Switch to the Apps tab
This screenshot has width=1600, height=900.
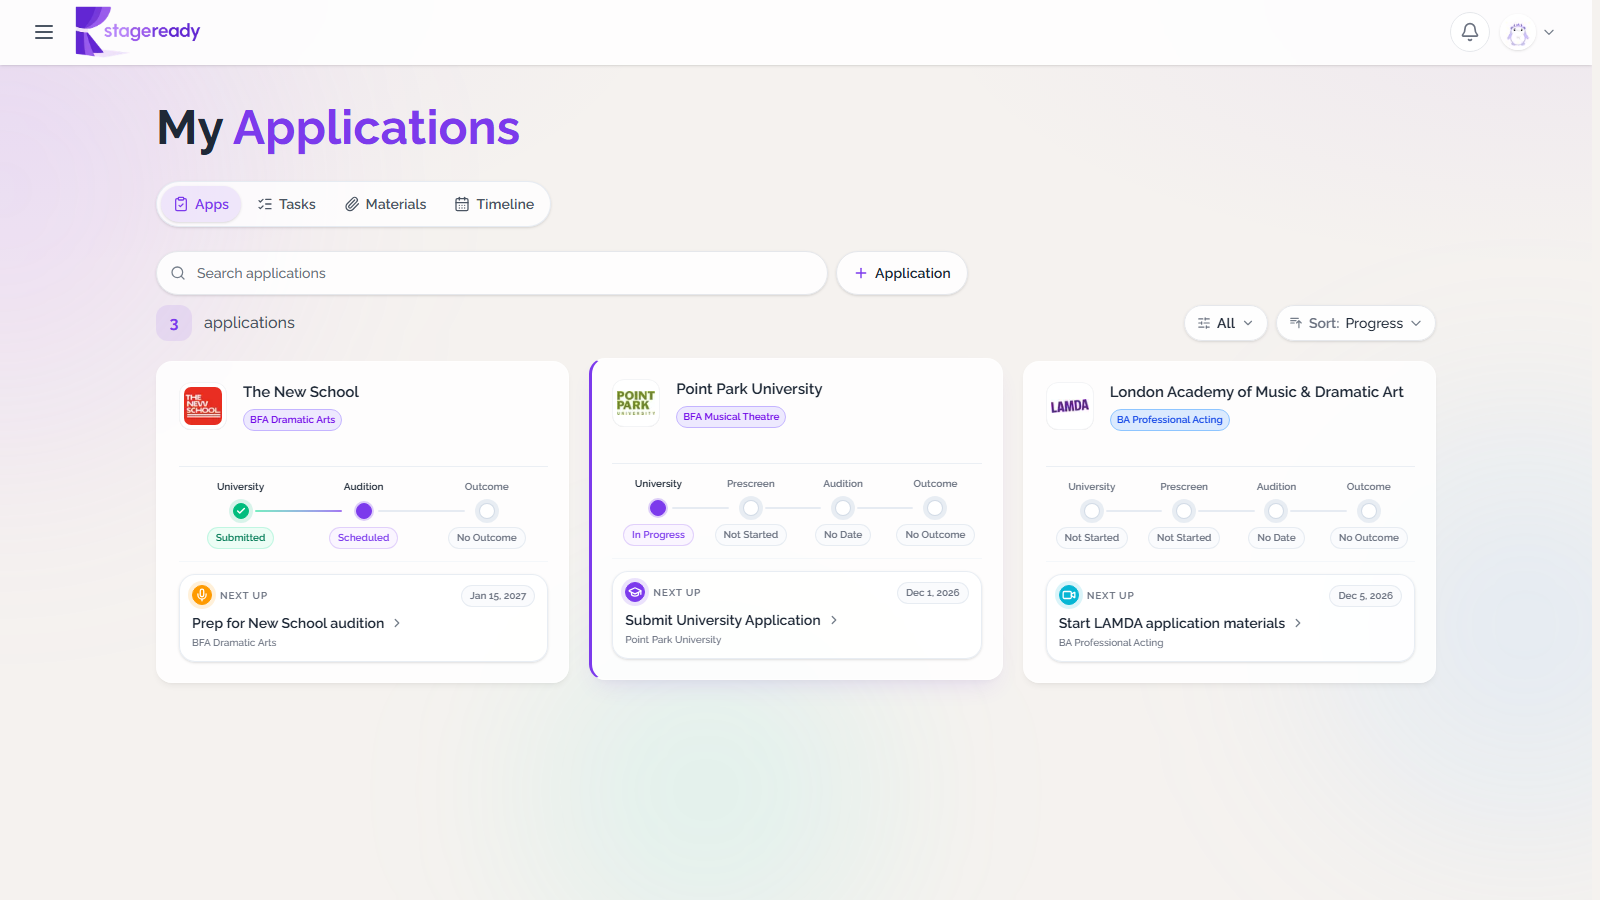click(201, 204)
